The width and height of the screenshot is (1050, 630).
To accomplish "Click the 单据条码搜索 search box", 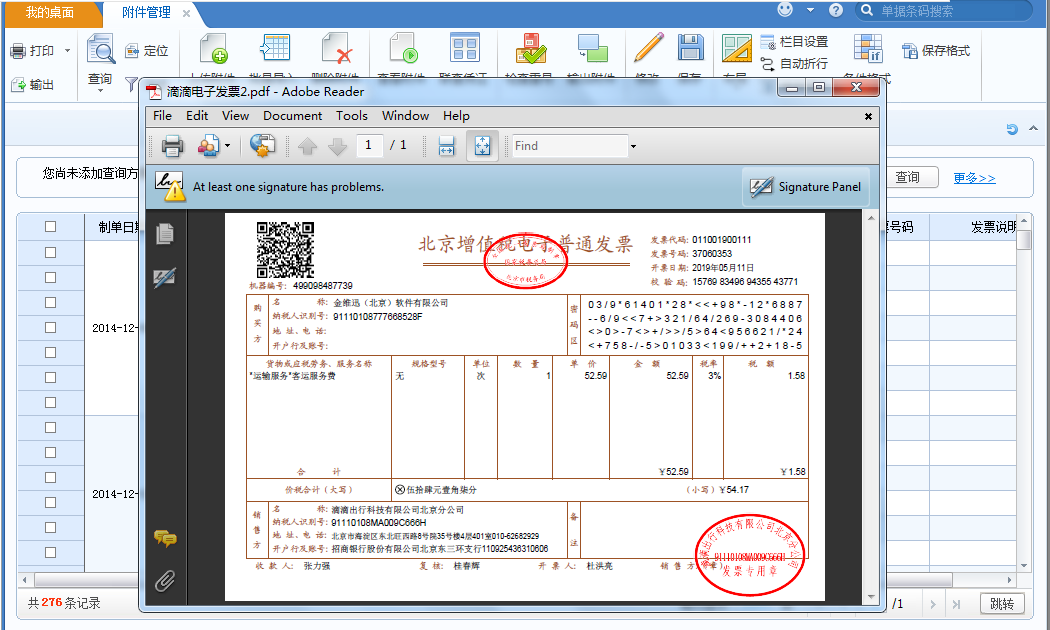I will point(944,11).
